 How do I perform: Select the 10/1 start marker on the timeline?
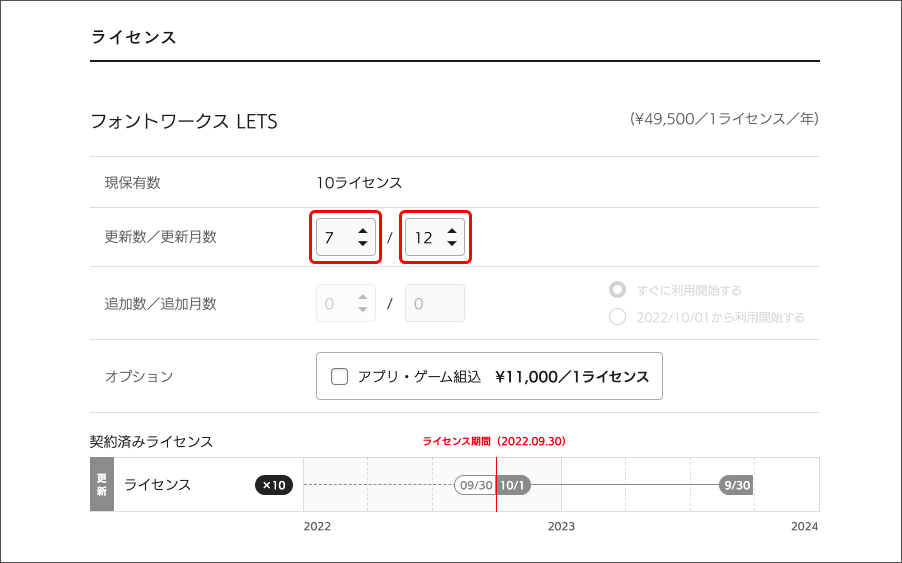(512, 485)
